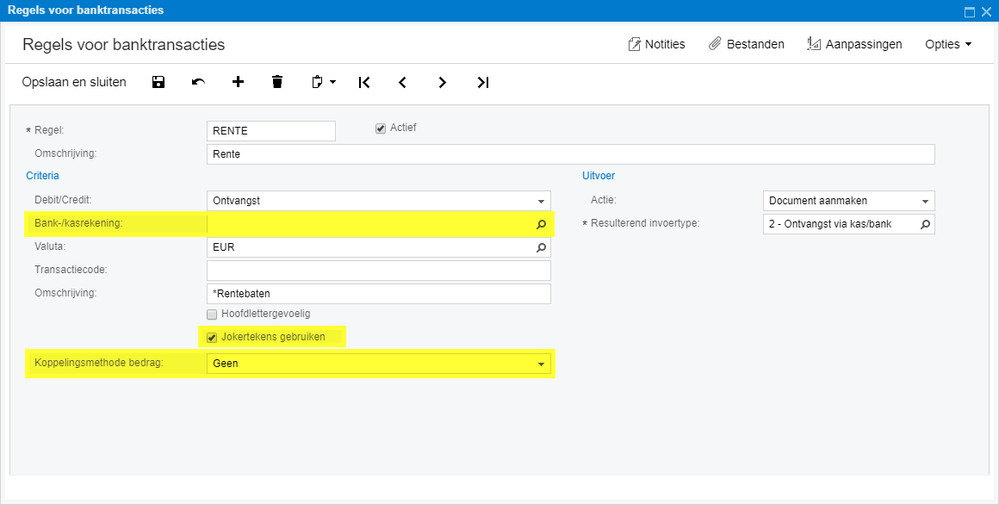Enable the Hoofdlettergevoelig checkbox

(212, 314)
